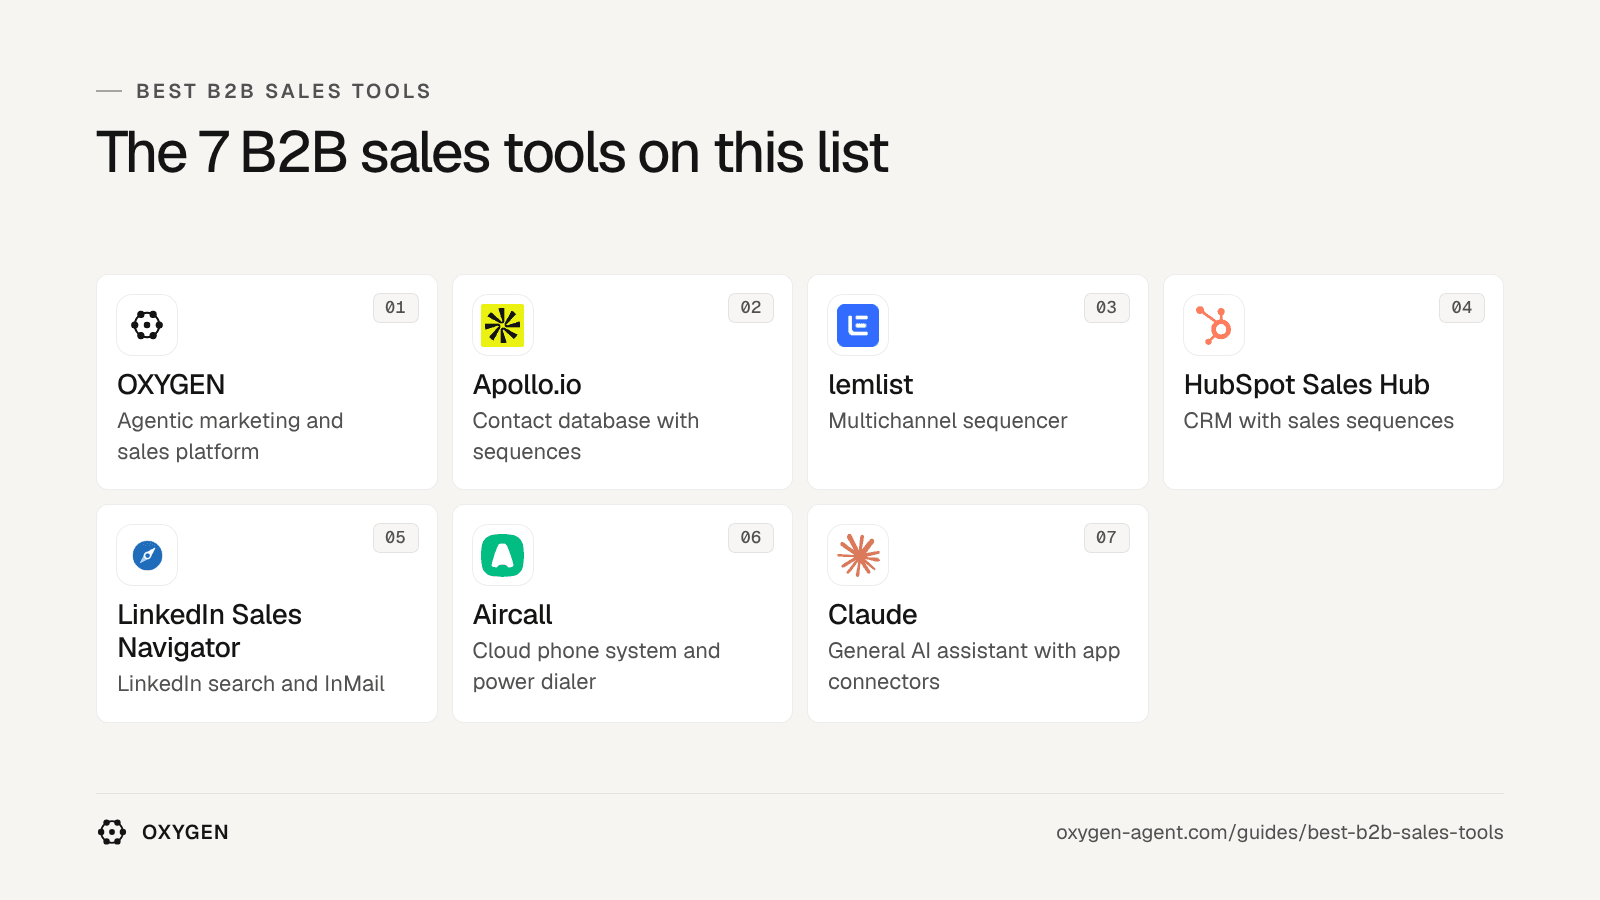The height and width of the screenshot is (900, 1600).
Task: Click the 01 number badge
Action: tap(396, 308)
